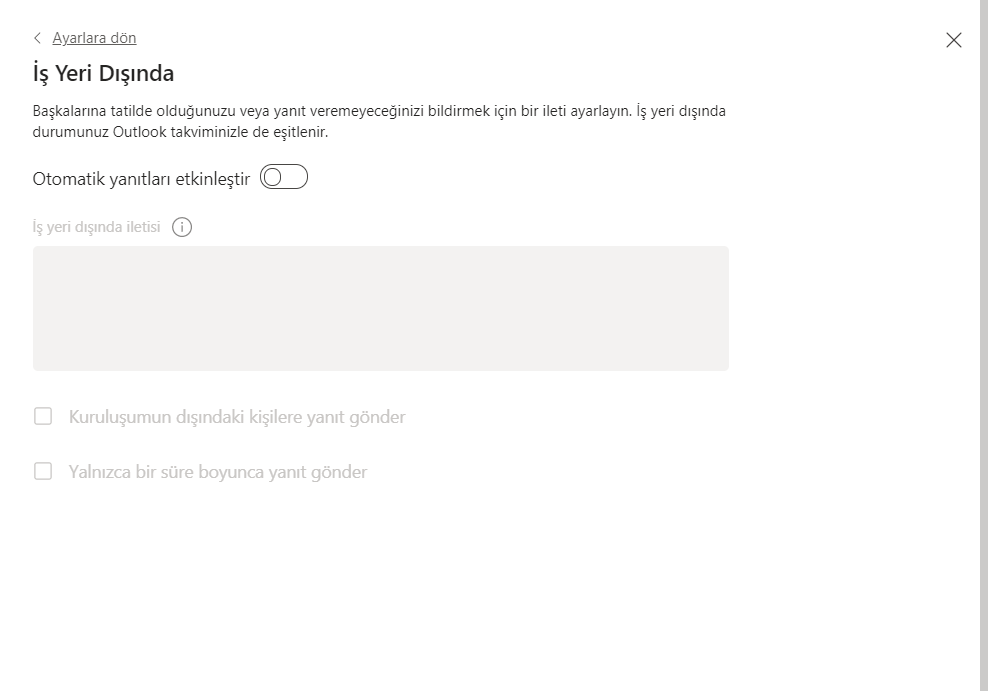Click "Kuruluşumun dışındaki kişilere yanıt gönder" label text
Image resolution: width=989 pixels, height=691 pixels.
237,417
